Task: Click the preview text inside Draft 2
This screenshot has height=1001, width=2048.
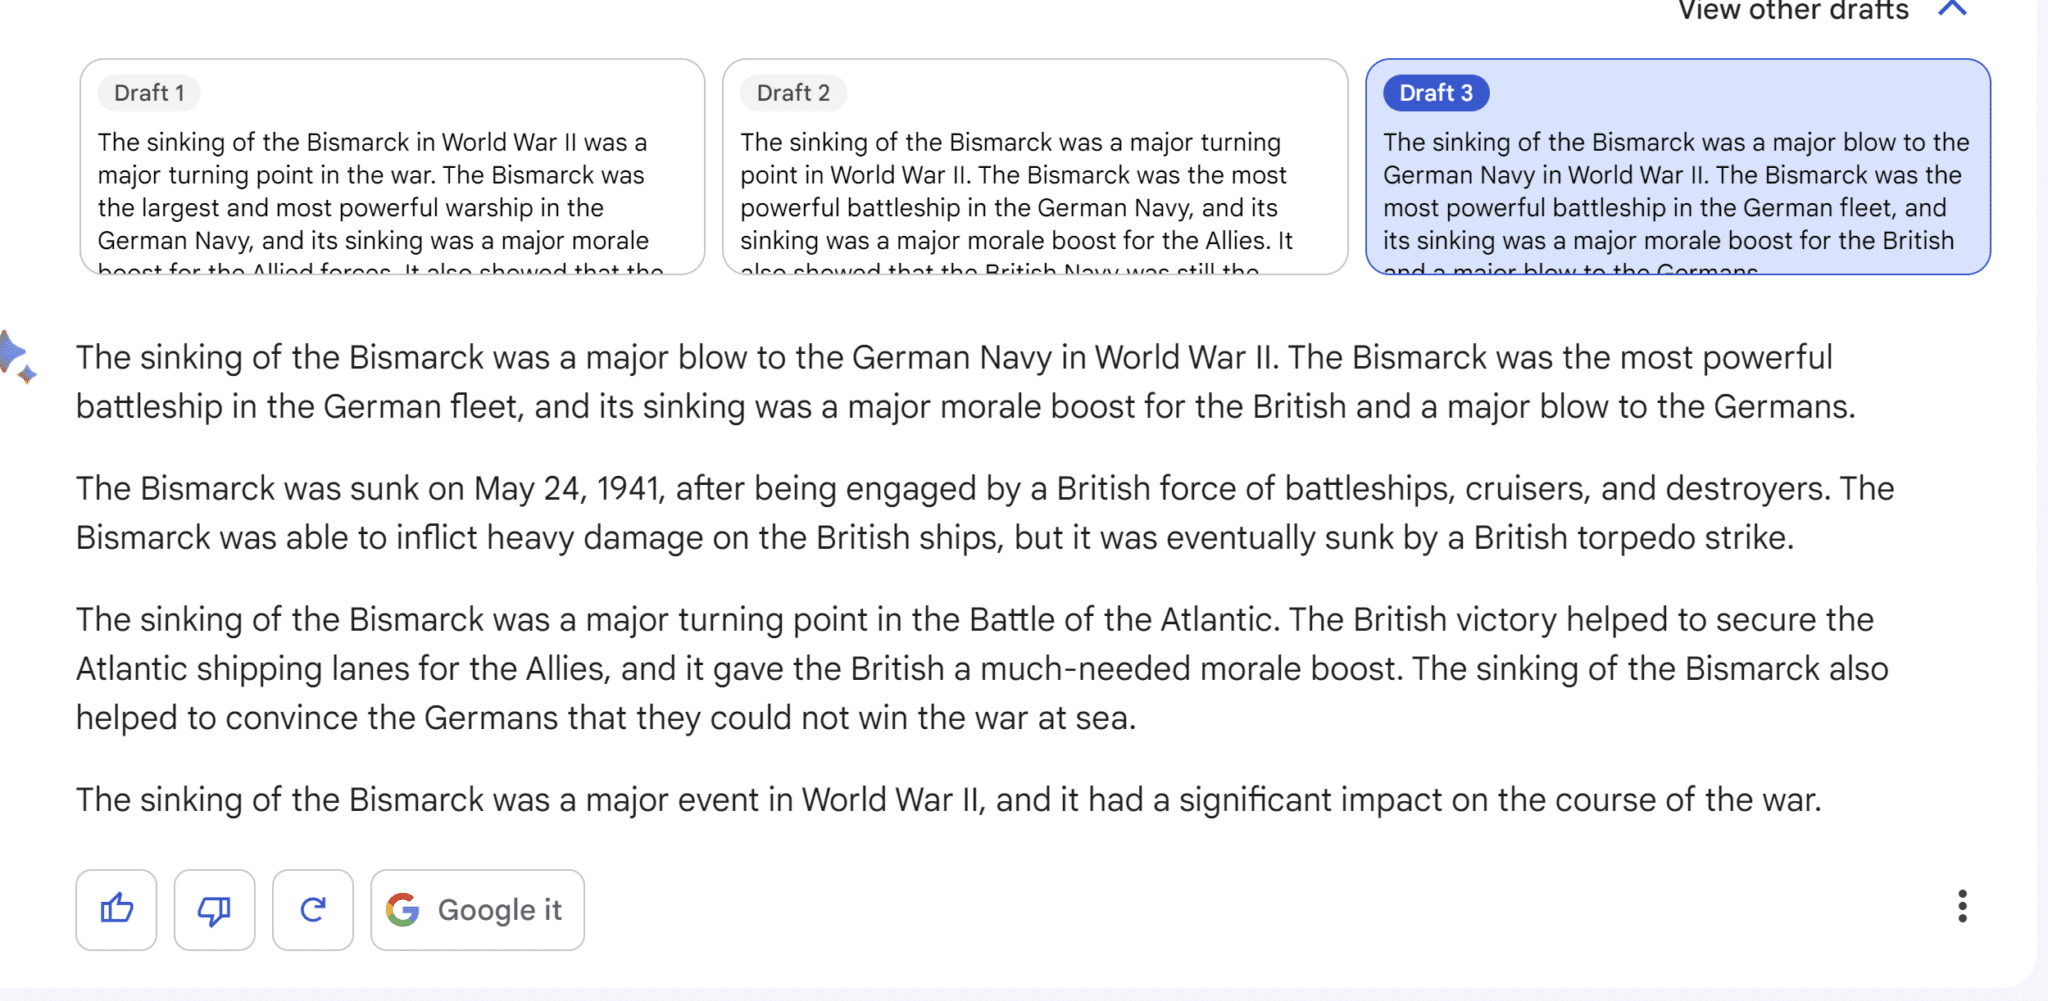Action: (x=1016, y=191)
